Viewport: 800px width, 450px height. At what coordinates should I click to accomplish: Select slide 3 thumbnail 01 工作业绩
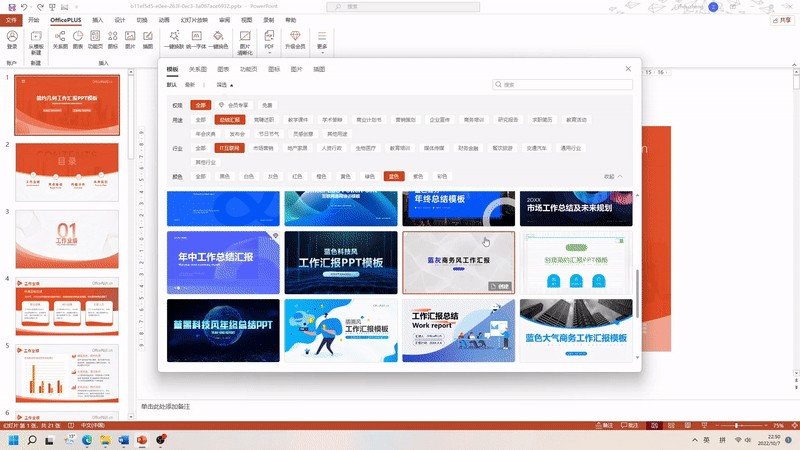tap(67, 239)
